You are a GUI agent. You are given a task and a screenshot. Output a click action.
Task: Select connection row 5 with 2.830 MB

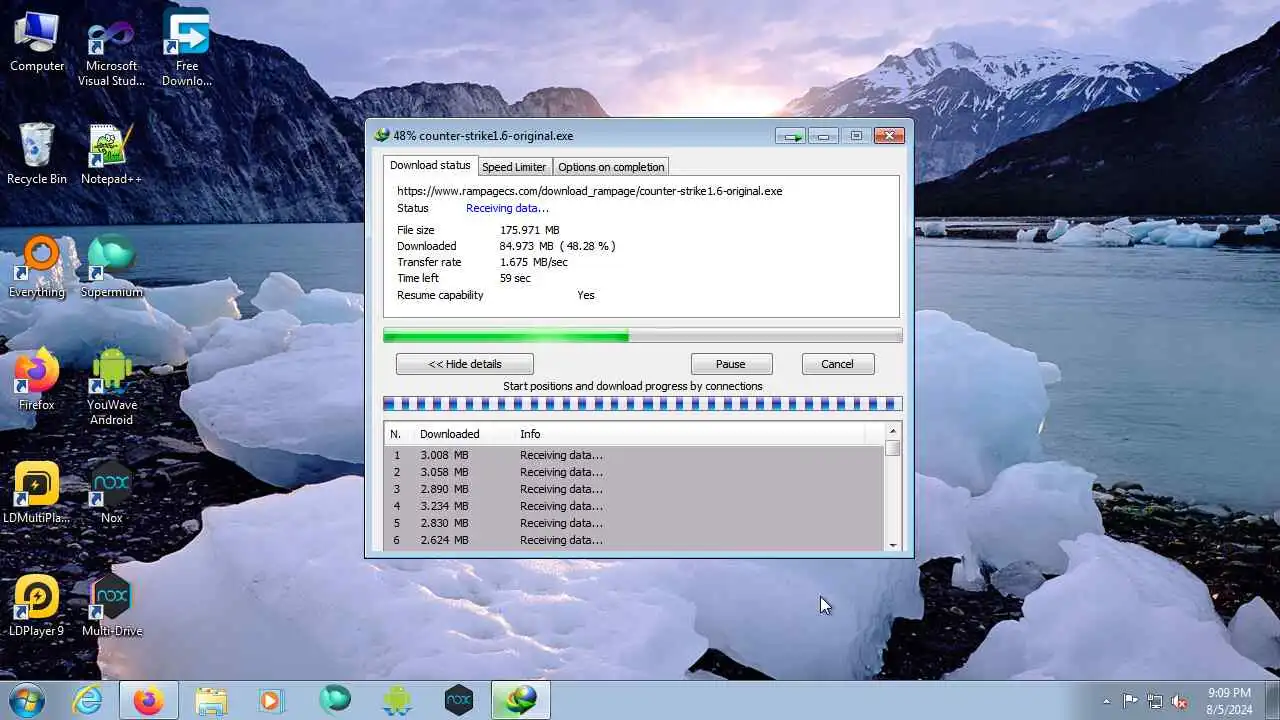[635, 523]
